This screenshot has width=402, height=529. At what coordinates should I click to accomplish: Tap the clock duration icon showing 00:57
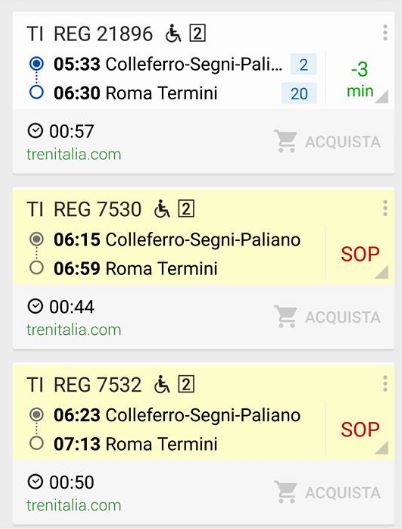(x=35, y=131)
